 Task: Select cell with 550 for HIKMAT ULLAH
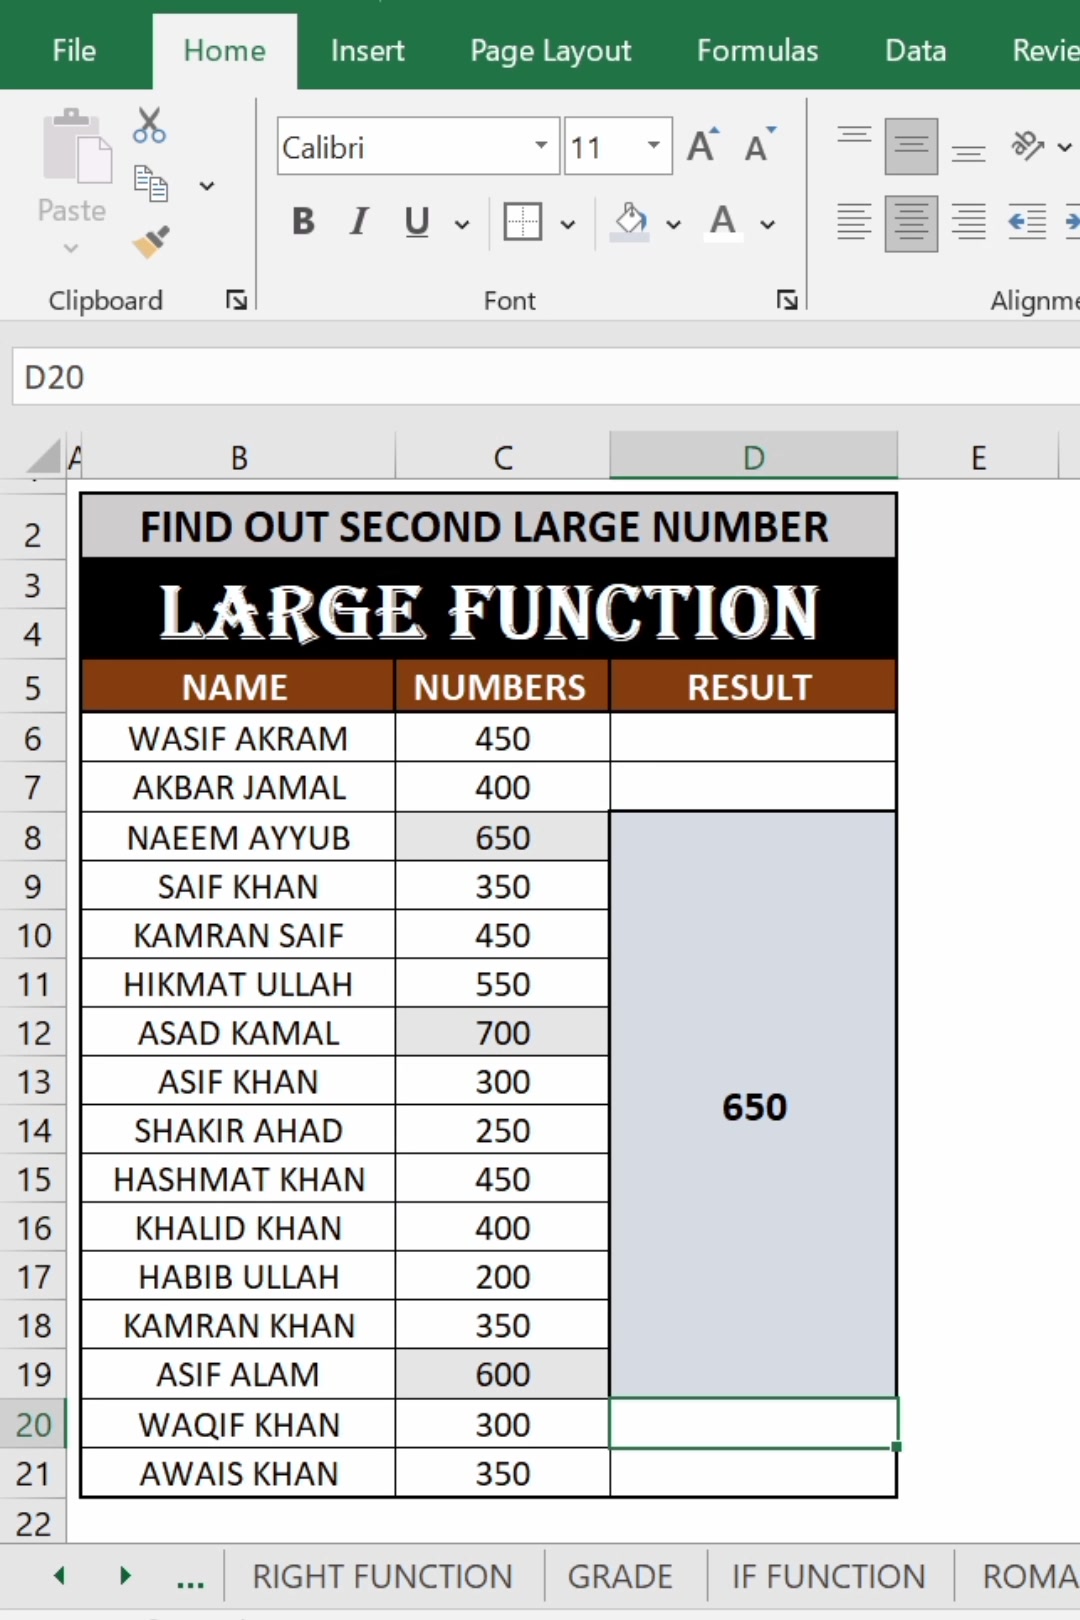click(x=503, y=984)
